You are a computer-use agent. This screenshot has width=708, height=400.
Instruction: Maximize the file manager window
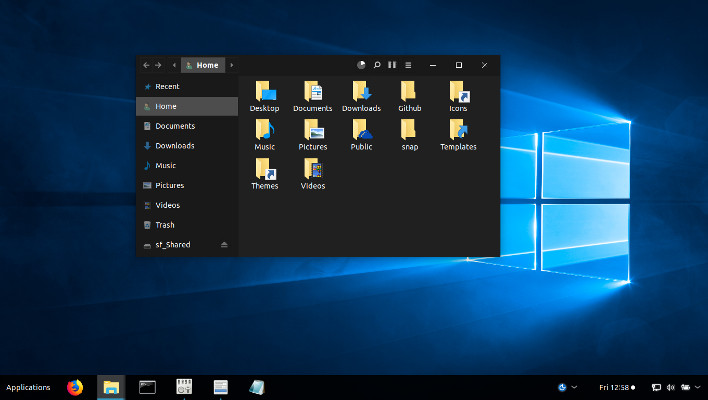click(459, 65)
